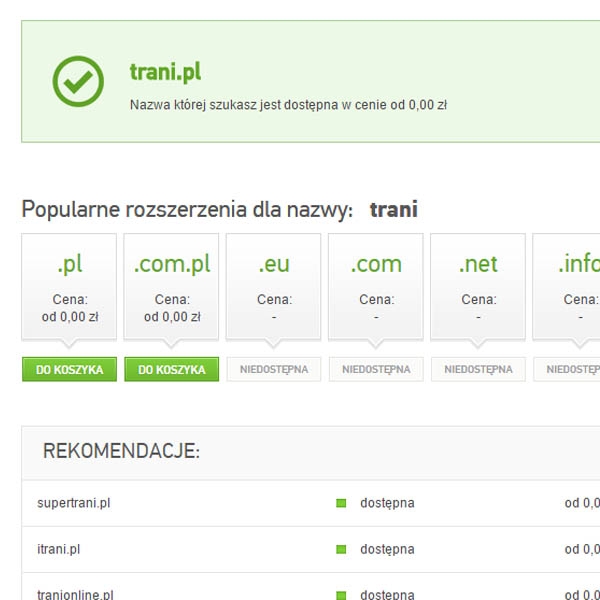The image size is (600, 600).
Task: Click the trani.pl domain heading
Action: pos(165,73)
